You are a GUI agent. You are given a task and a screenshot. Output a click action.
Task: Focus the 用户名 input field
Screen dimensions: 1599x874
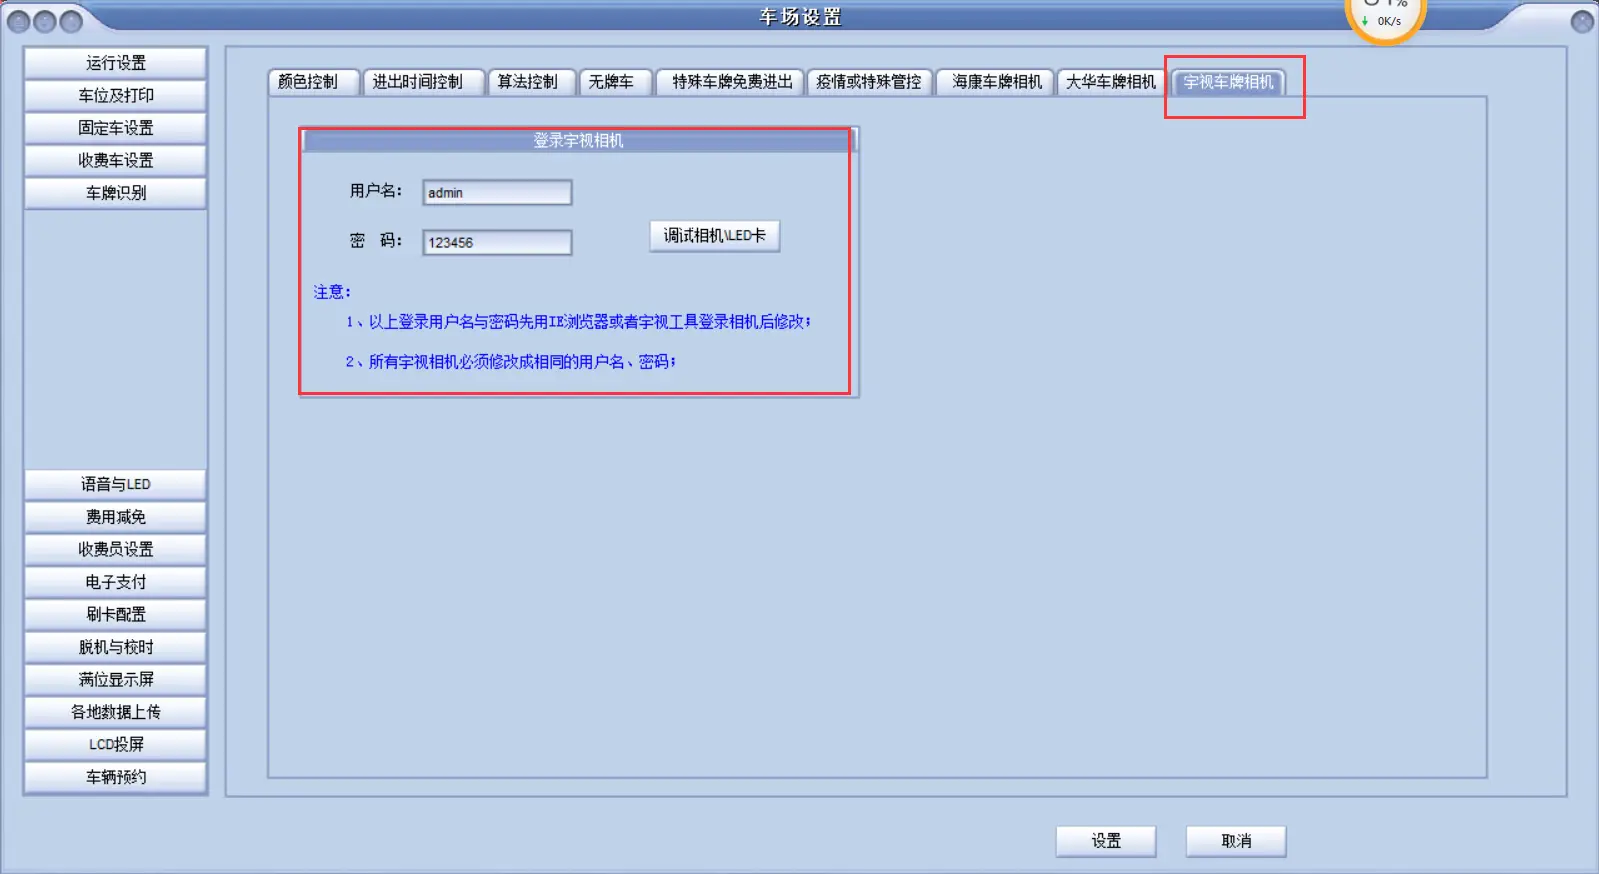[497, 193]
